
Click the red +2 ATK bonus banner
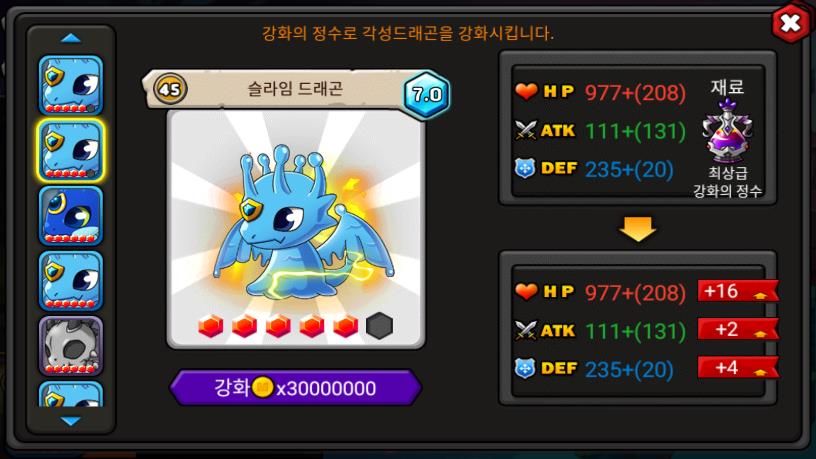(x=738, y=329)
